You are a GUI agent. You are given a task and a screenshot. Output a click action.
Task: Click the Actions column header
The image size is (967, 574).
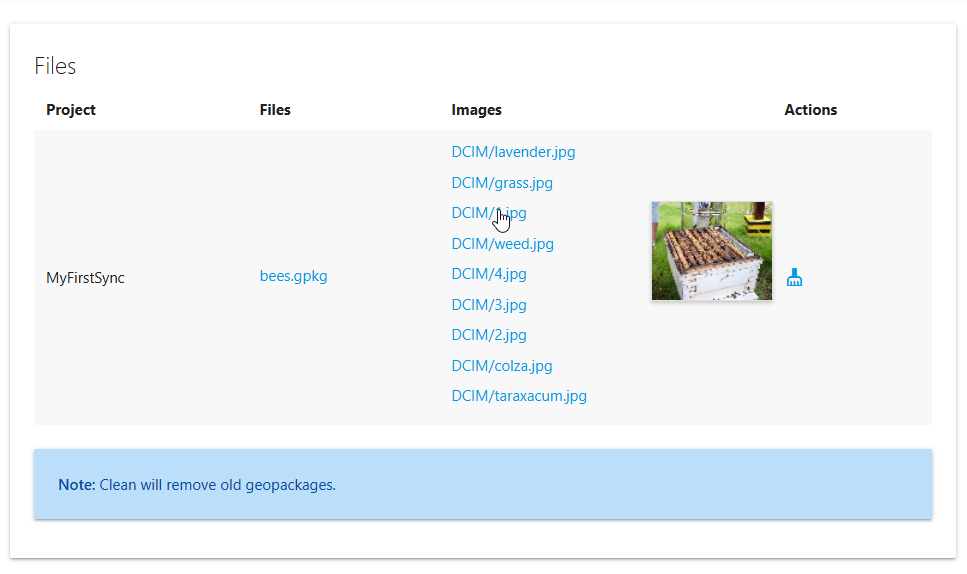pyautogui.click(x=810, y=110)
